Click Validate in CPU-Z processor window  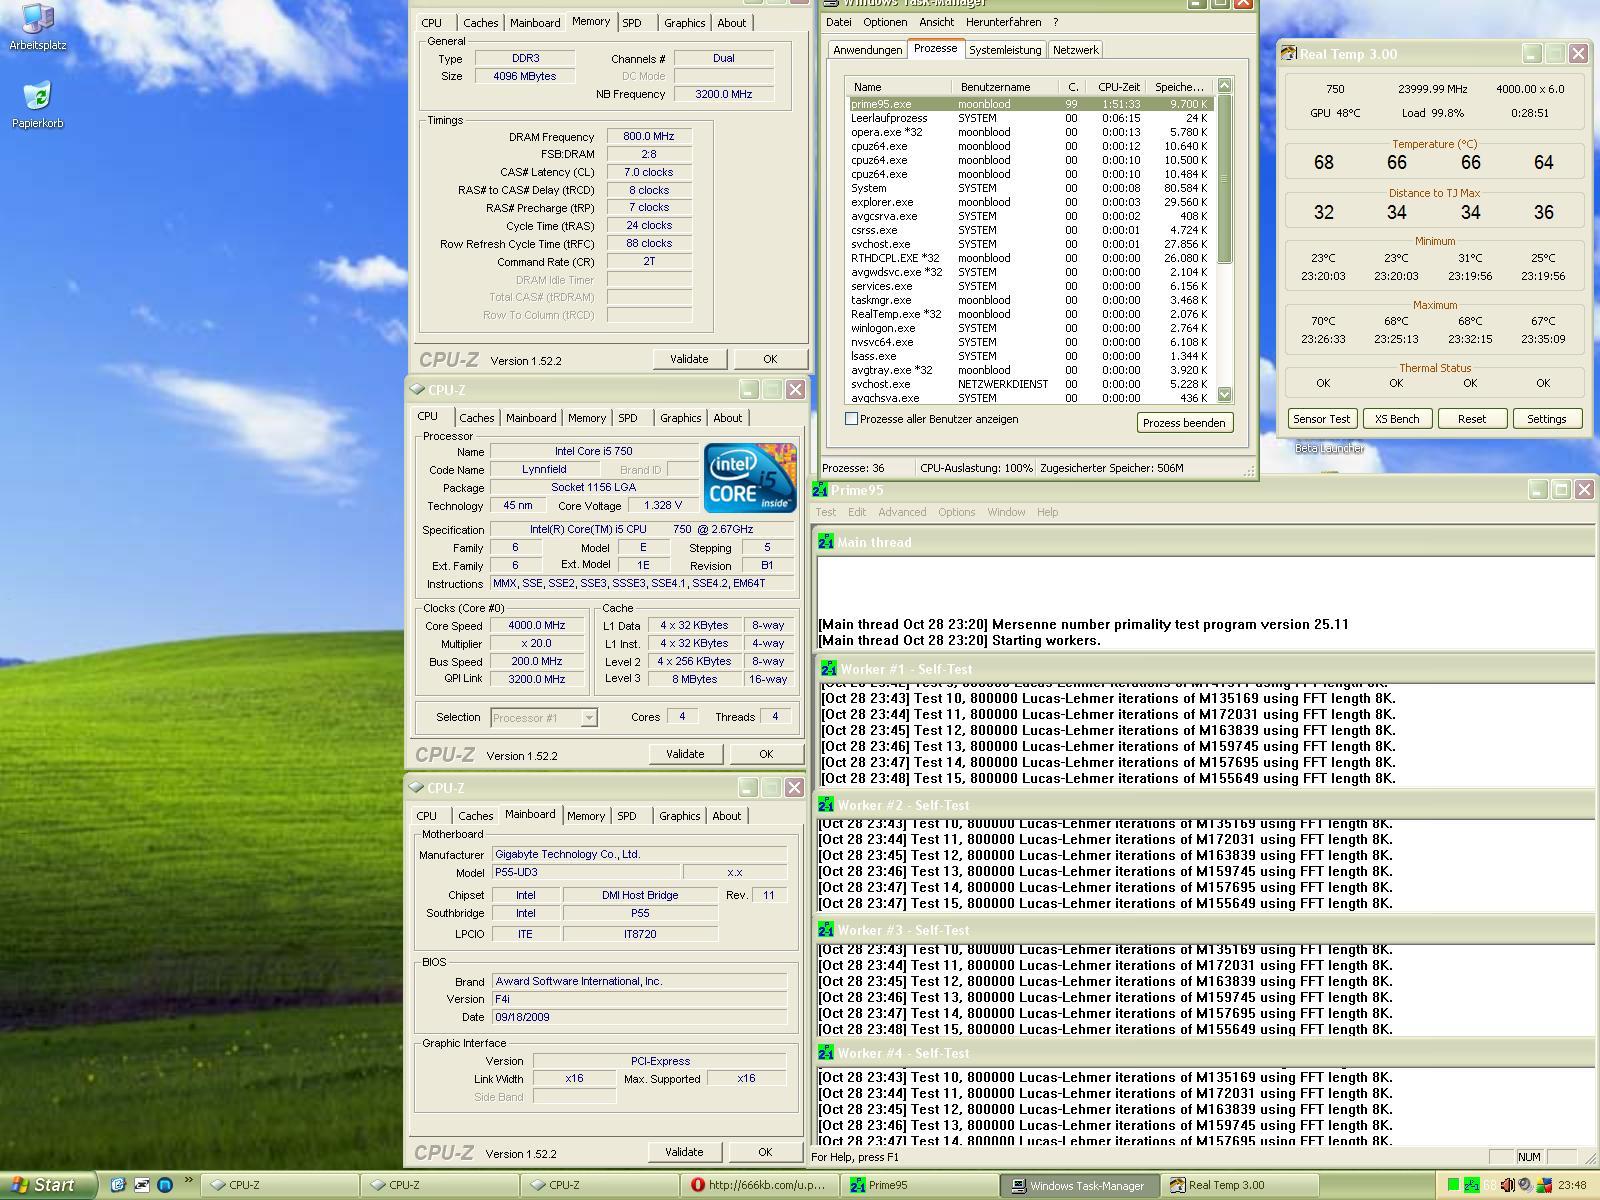click(685, 754)
